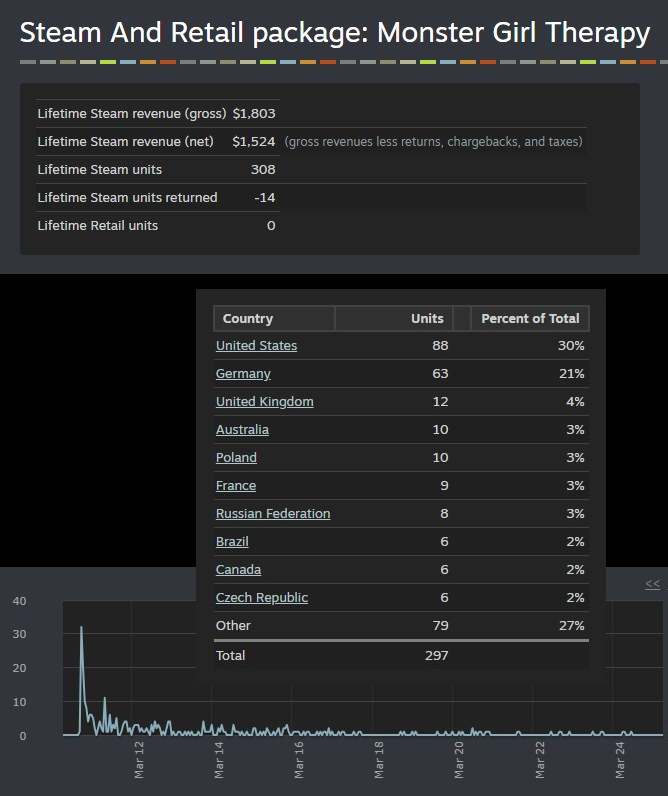Click the chart's peak spike near 30 units
The width and height of the screenshot is (668, 796).
[81, 628]
